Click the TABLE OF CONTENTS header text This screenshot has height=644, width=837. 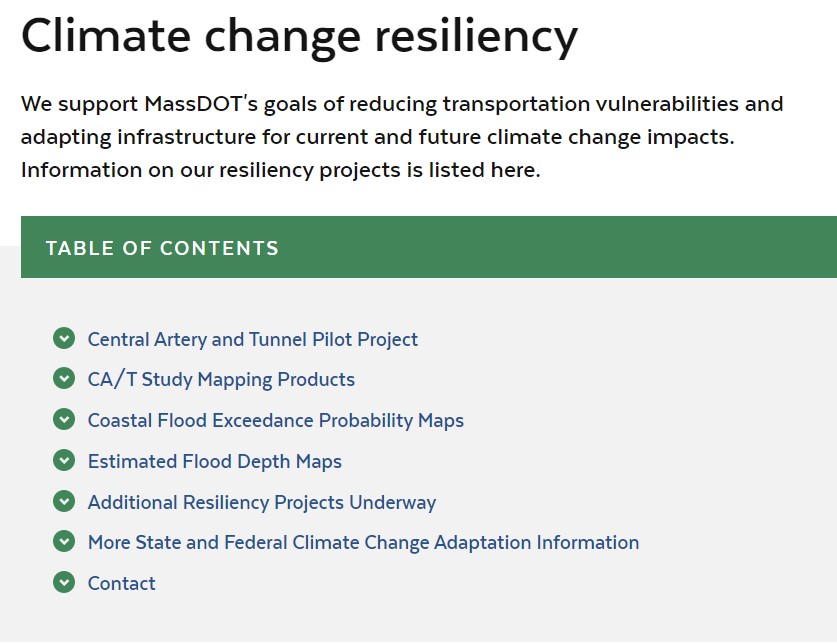point(162,248)
